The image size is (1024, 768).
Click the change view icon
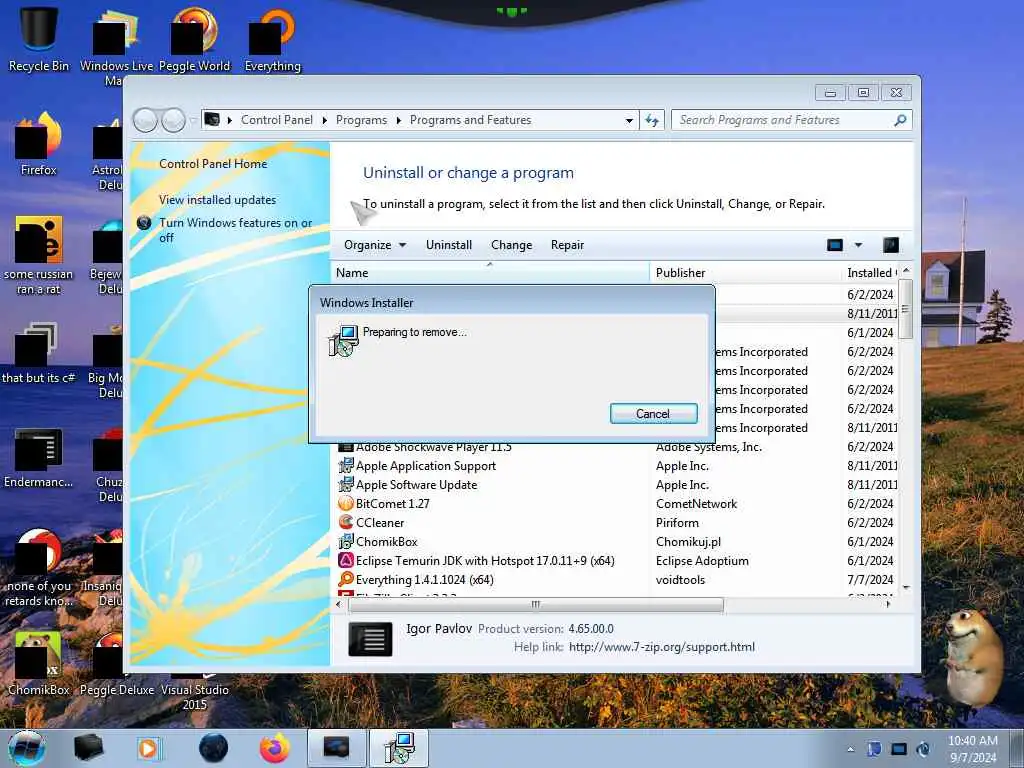tap(835, 245)
